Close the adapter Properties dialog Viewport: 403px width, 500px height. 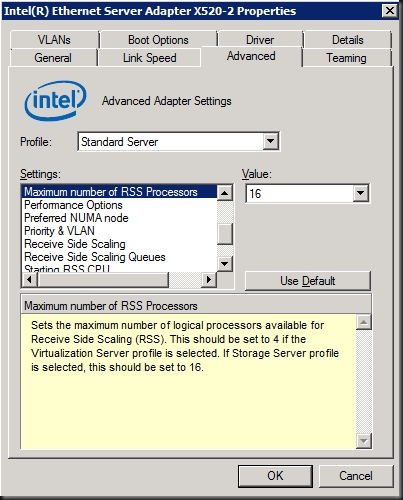(390, 11)
